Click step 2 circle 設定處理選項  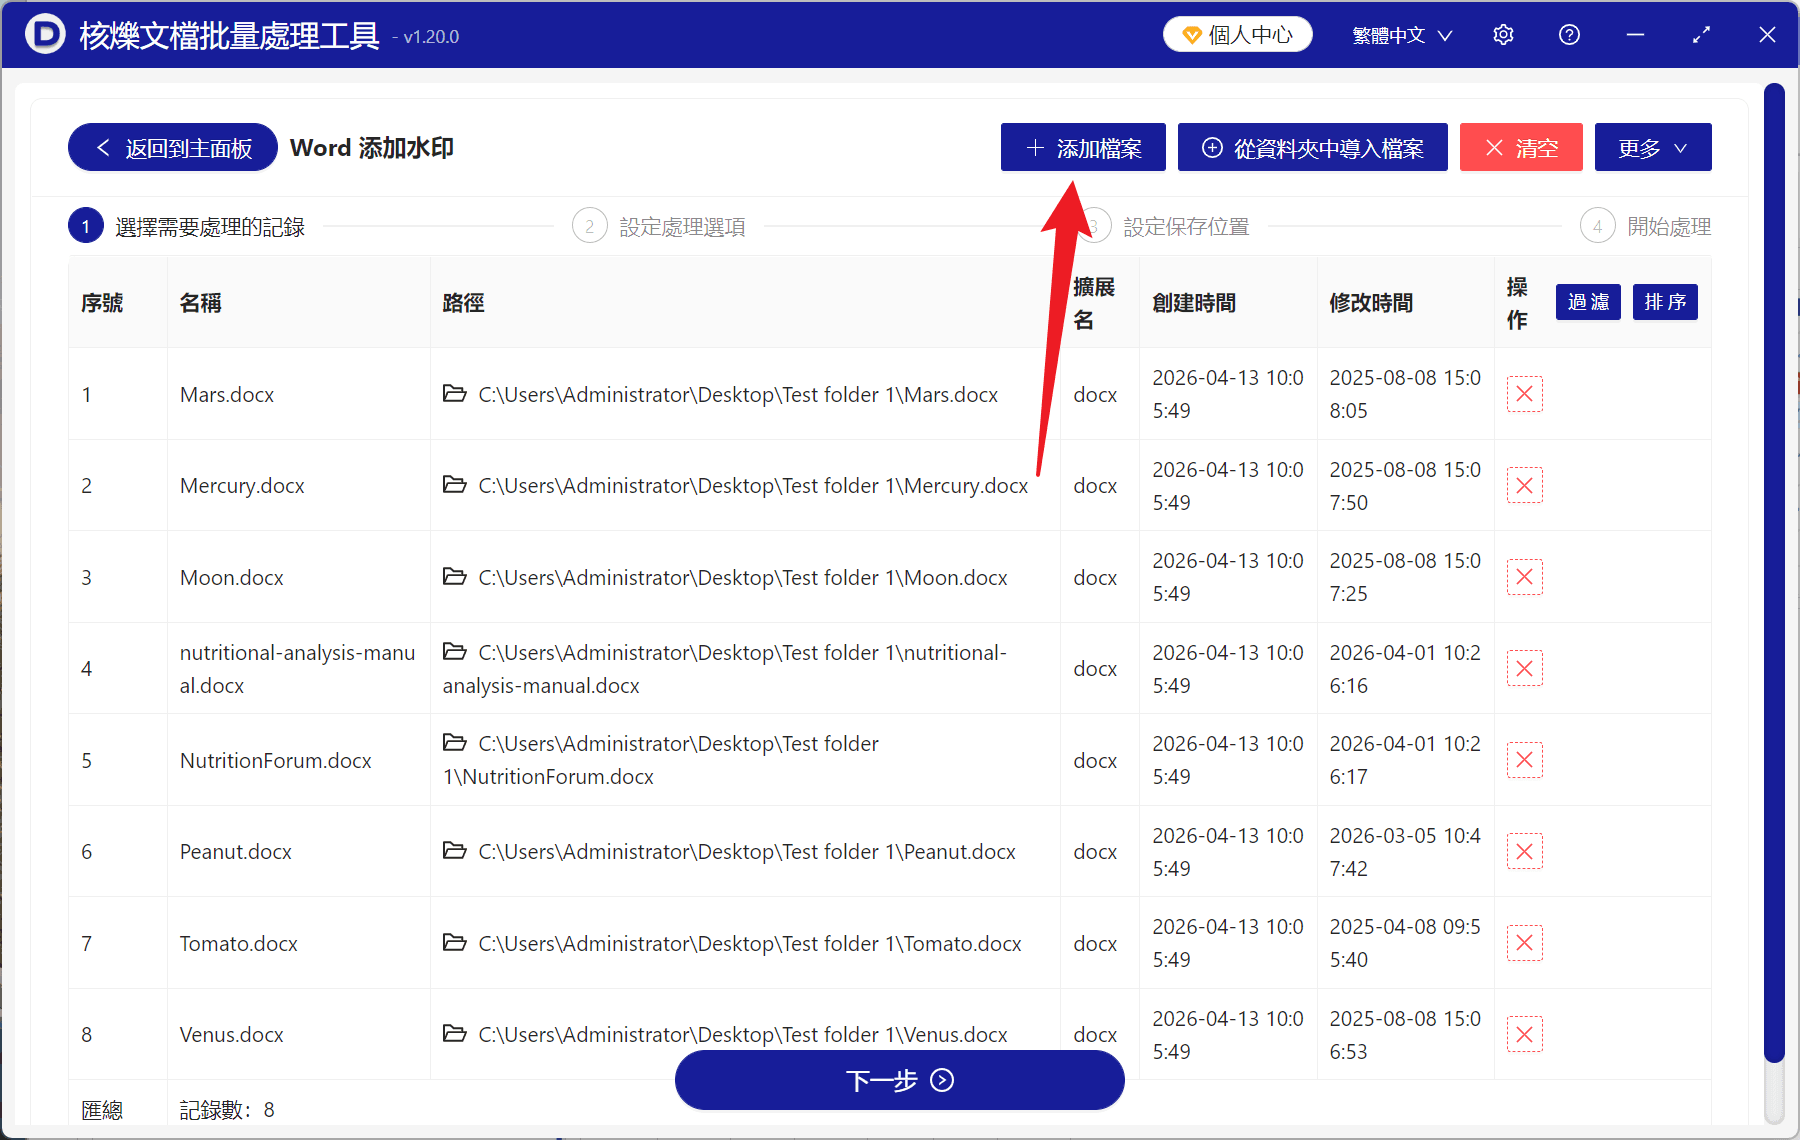[589, 225]
